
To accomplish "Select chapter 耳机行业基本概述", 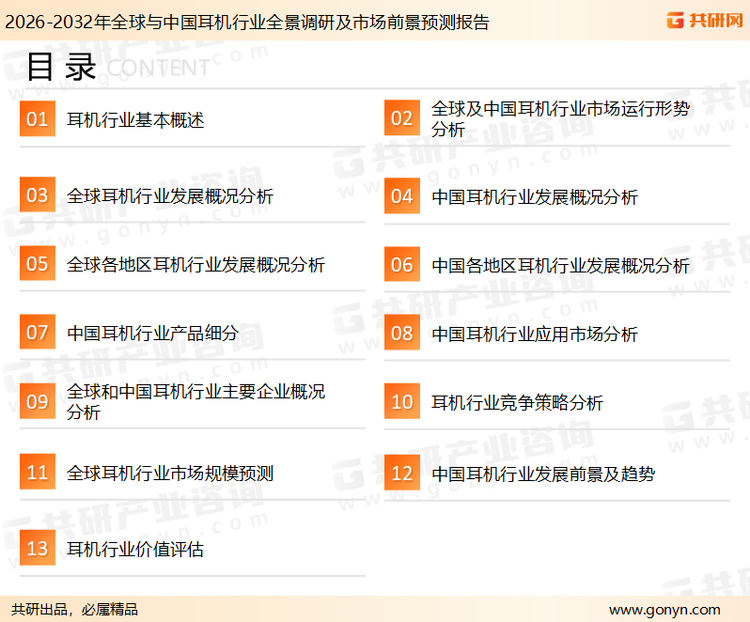I will (135, 120).
